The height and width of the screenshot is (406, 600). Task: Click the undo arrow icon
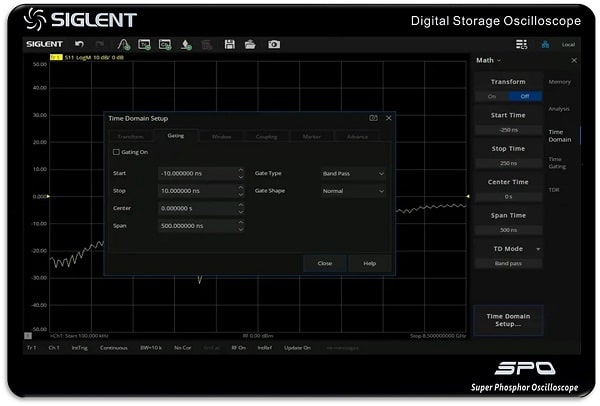point(79,44)
